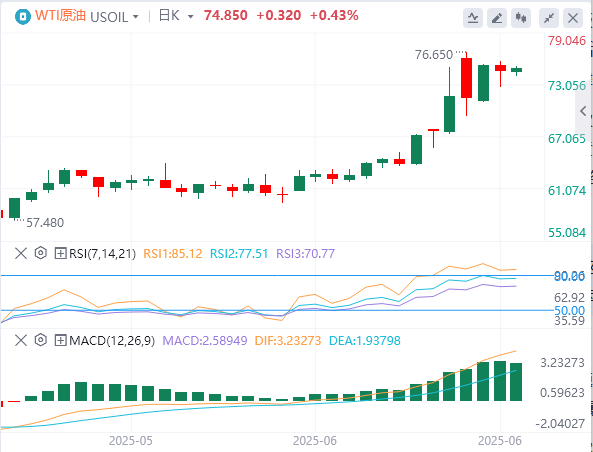Viewport: 593px width, 452px height.
Task: Select the pencil drawing tool icon
Action: (x=497, y=18)
